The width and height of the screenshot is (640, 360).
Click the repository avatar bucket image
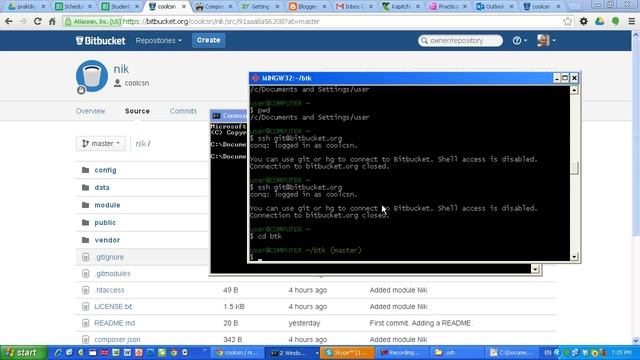pos(92,76)
